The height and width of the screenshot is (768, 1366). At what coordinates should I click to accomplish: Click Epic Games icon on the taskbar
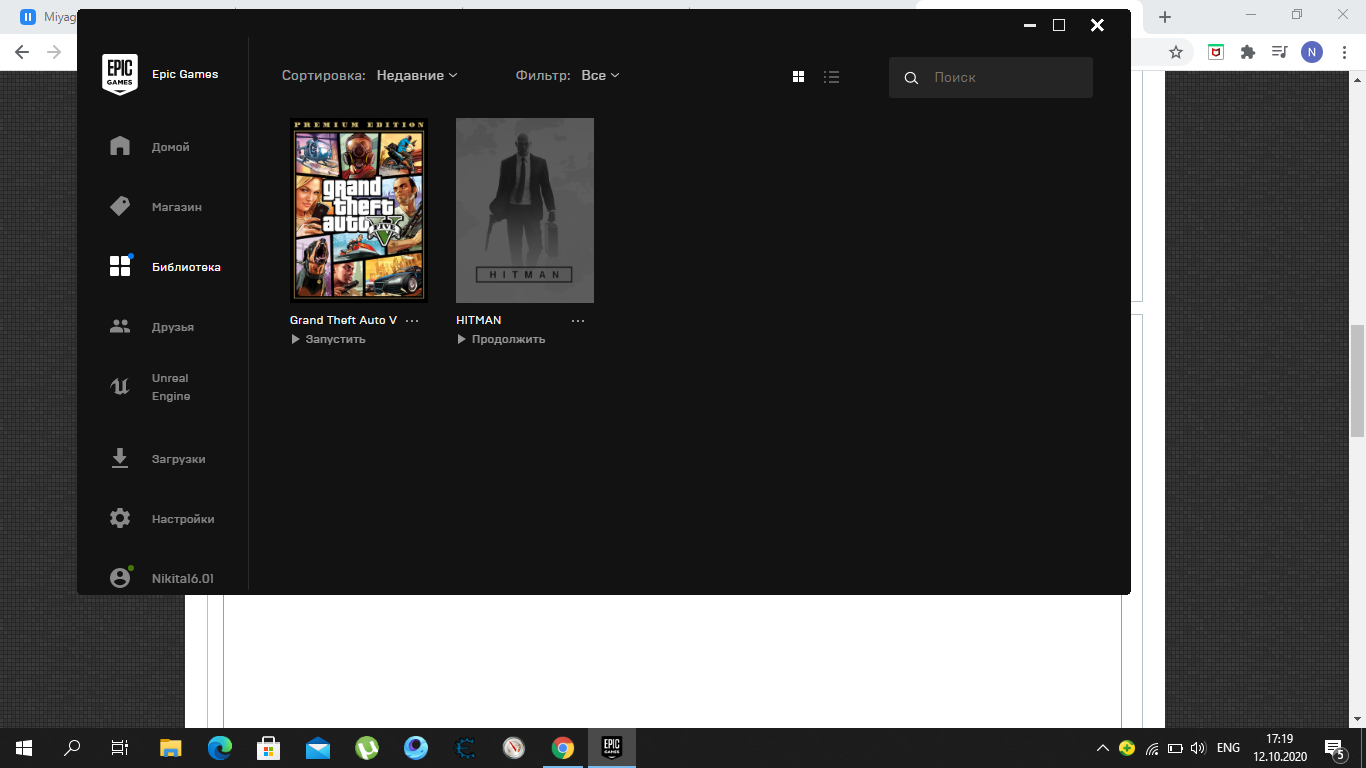click(612, 747)
